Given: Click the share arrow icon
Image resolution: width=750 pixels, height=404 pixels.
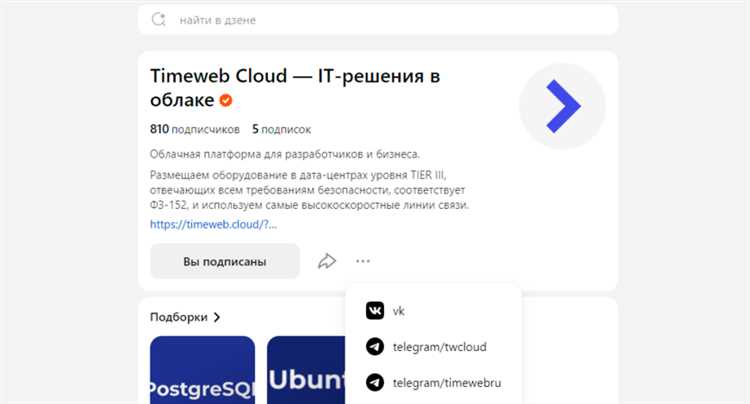Looking at the screenshot, I should (327, 261).
